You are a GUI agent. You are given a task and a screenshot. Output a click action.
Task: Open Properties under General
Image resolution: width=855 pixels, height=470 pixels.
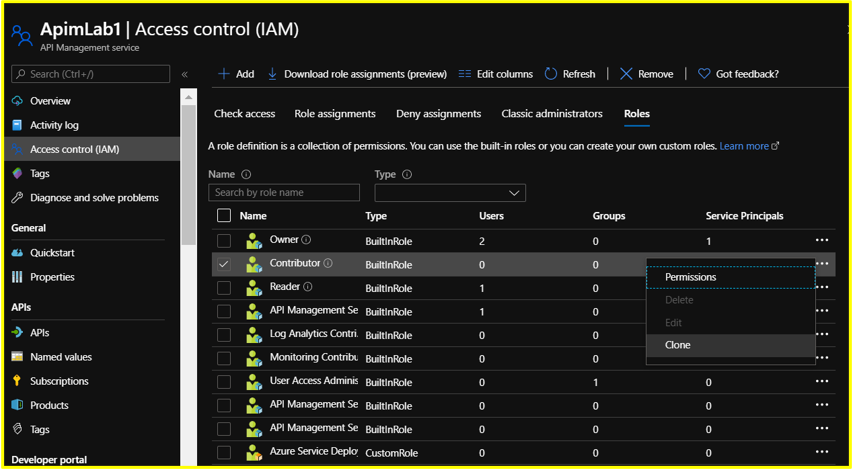coord(52,277)
